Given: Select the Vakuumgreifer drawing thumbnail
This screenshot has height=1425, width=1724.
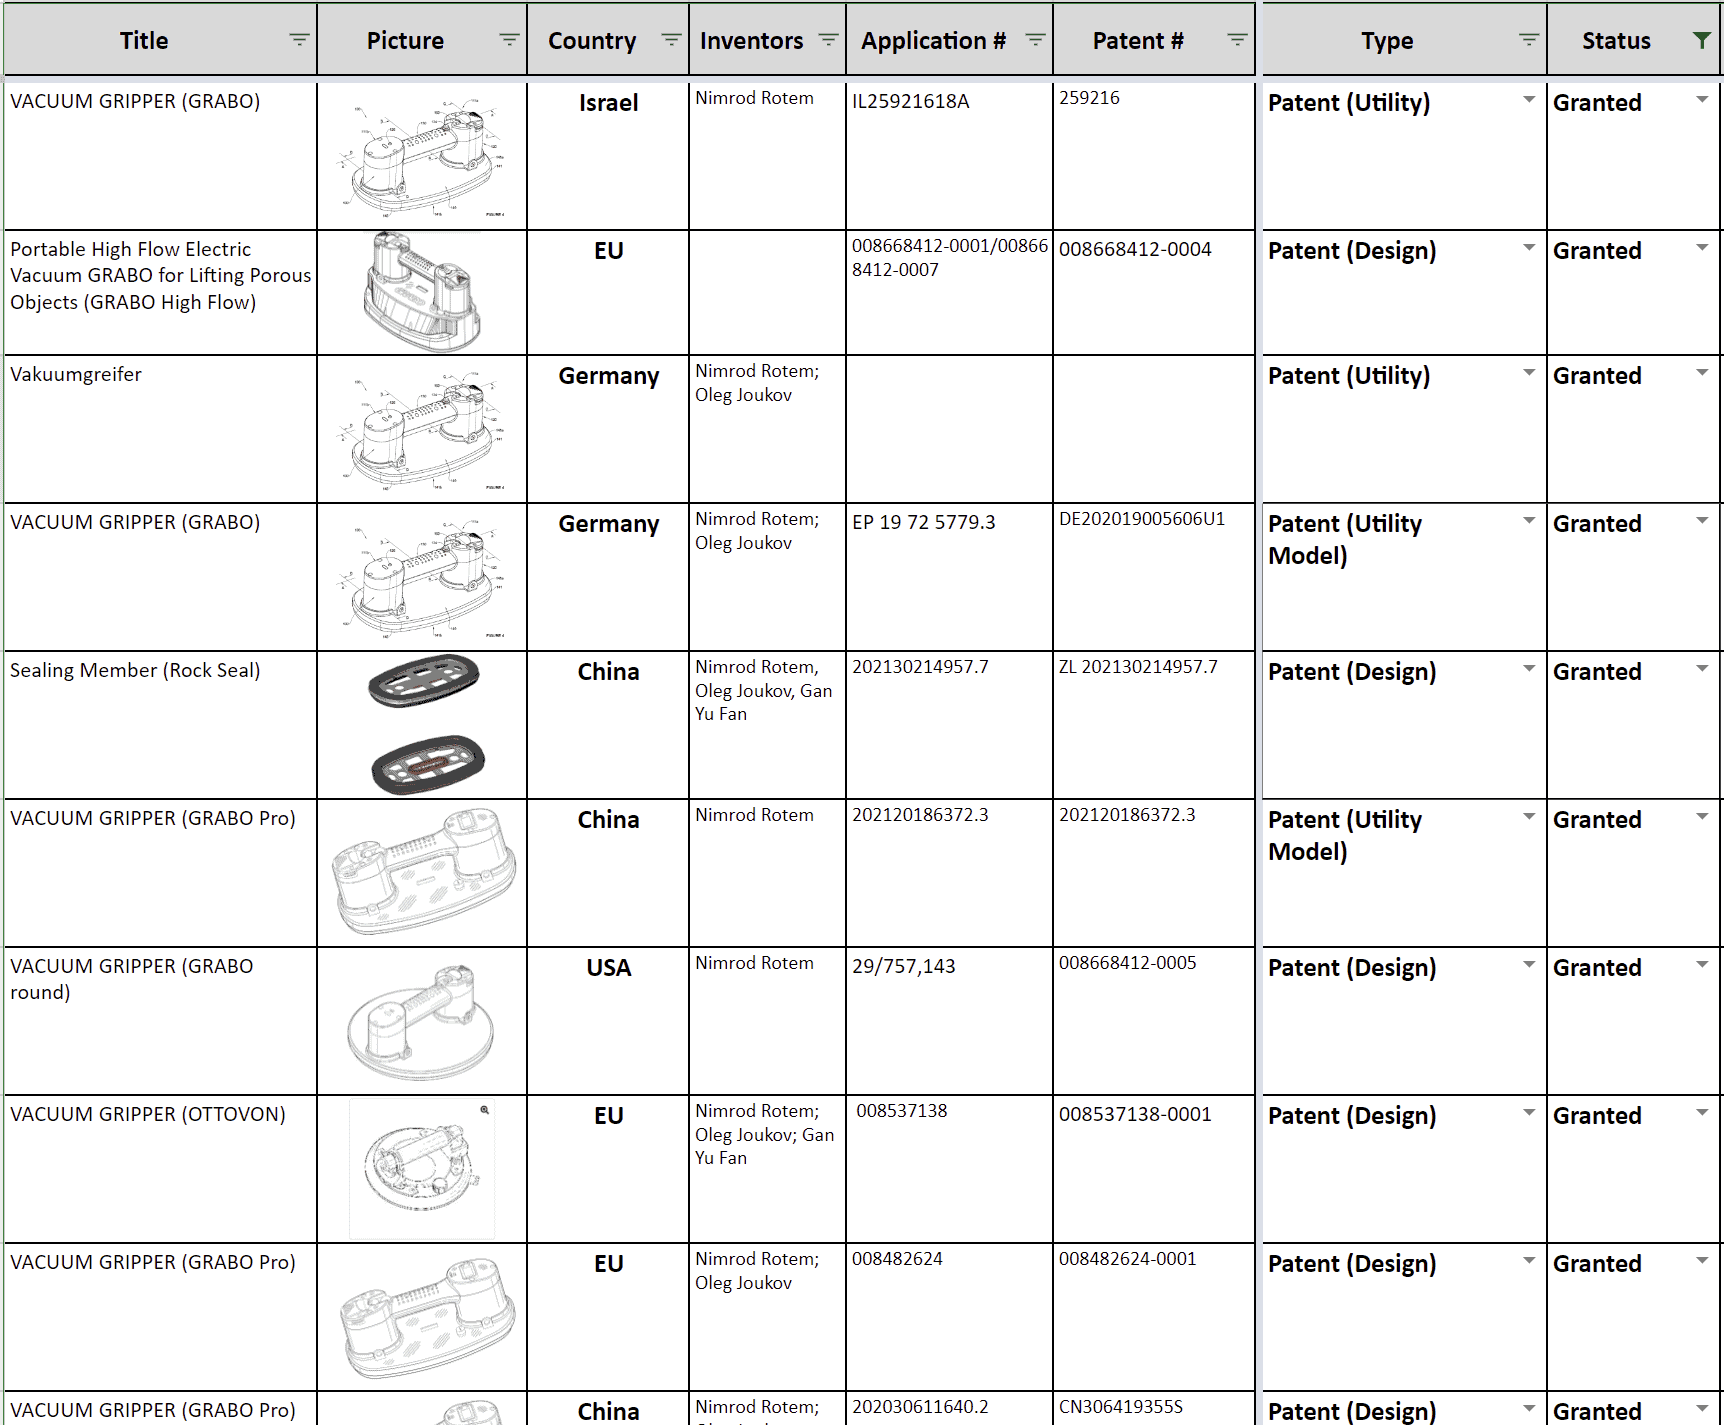Looking at the screenshot, I should click(x=422, y=430).
